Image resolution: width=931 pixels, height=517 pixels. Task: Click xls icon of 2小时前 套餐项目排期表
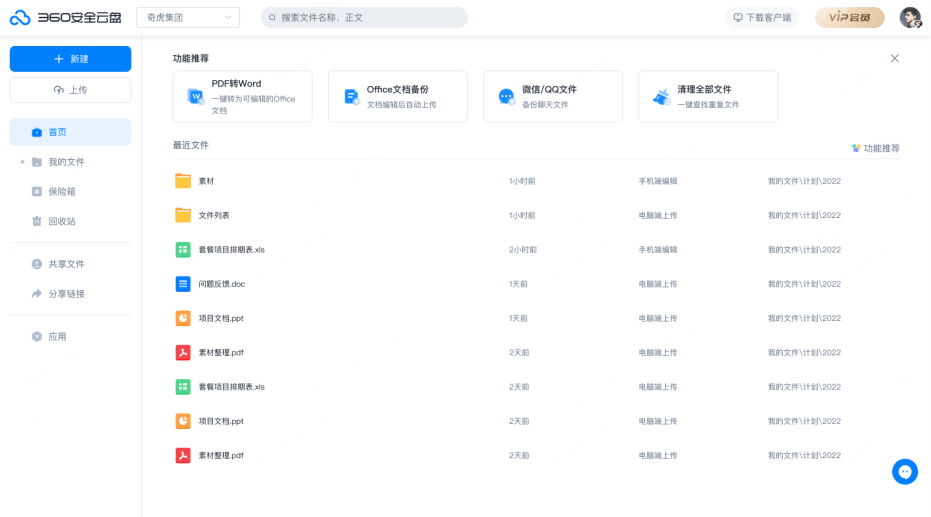(x=183, y=250)
